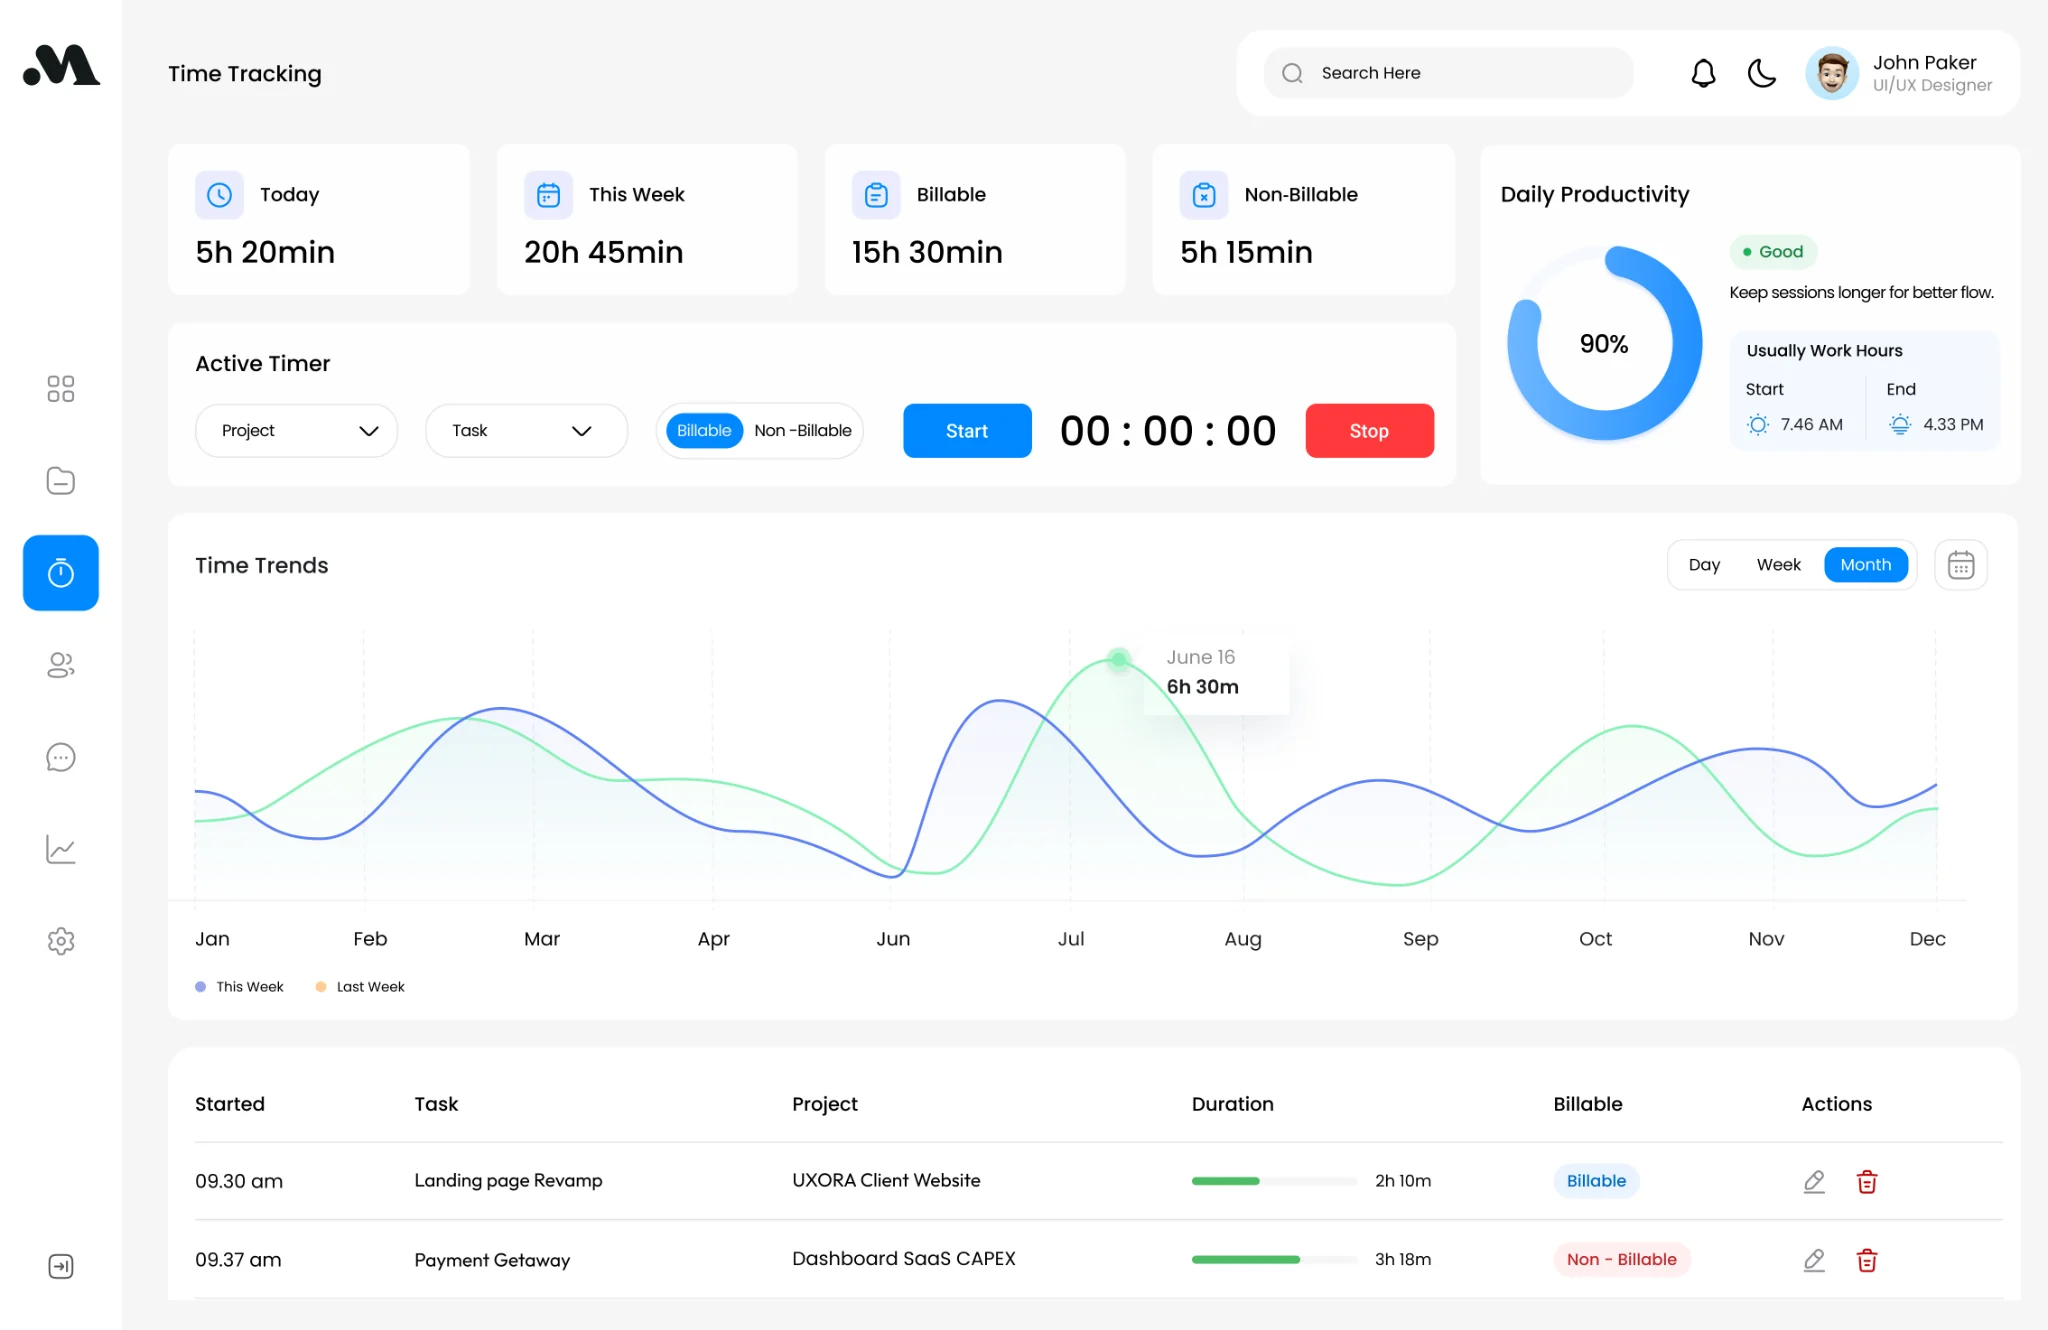Image resolution: width=2048 pixels, height=1330 pixels.
Task: Click the Search Here input field
Action: click(x=1448, y=73)
